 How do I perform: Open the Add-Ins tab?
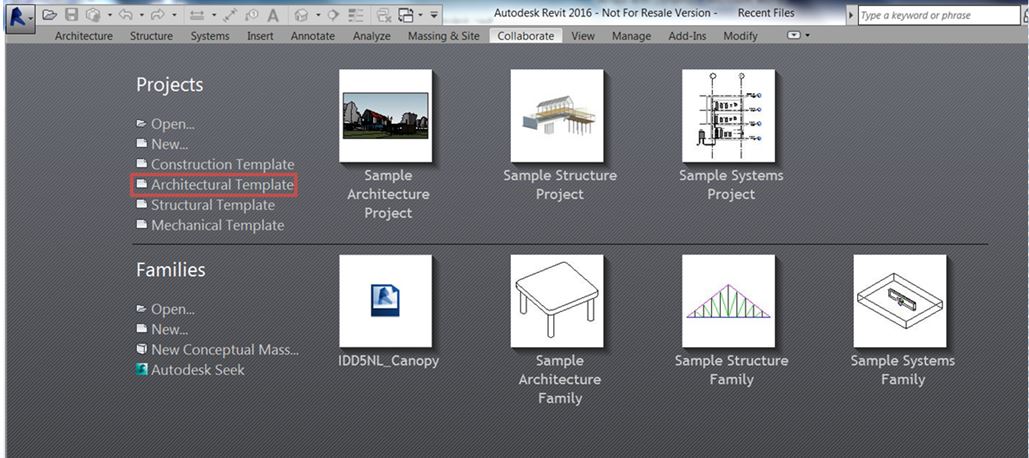687,36
